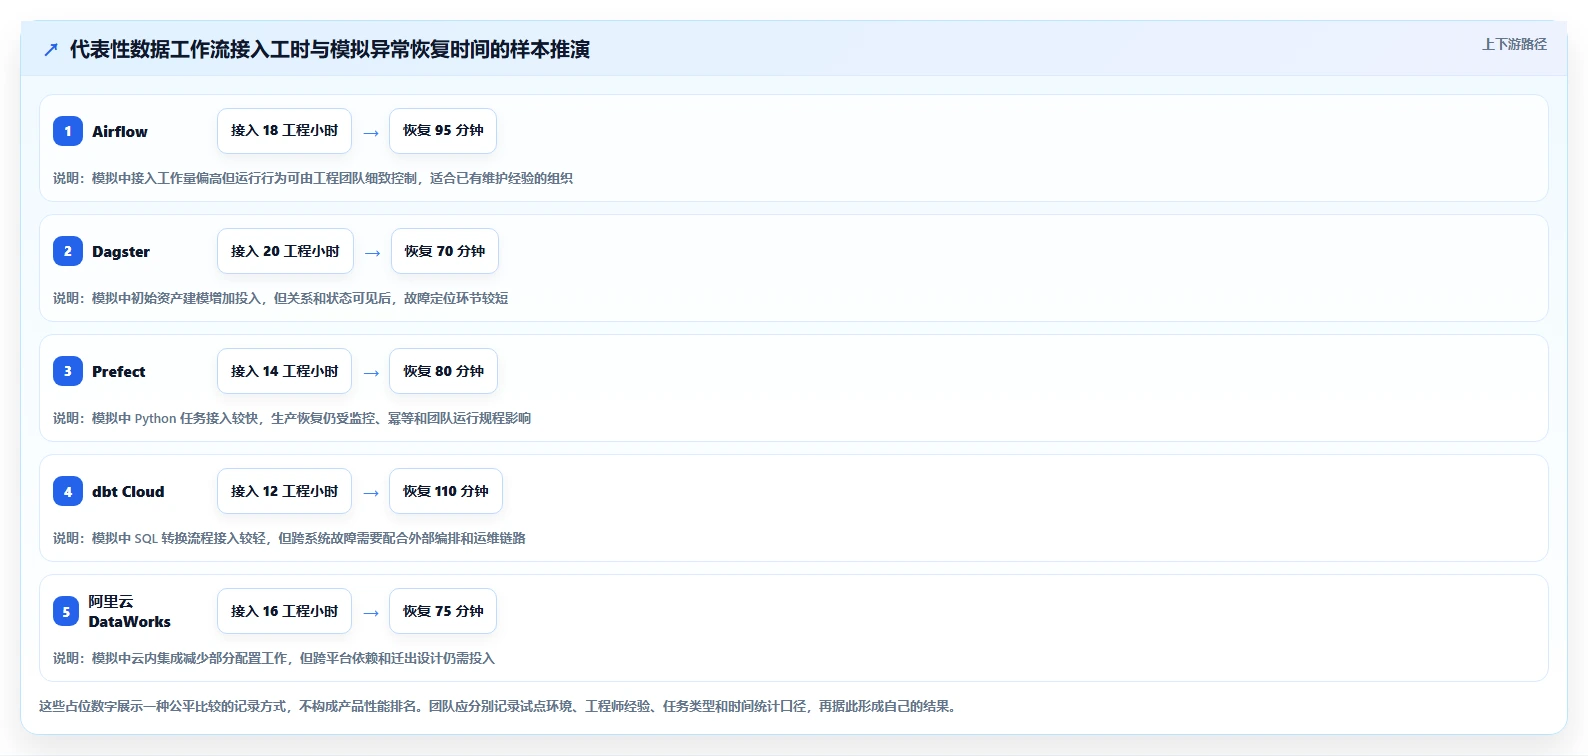Click the arrow in the Dagster row

pos(373,253)
